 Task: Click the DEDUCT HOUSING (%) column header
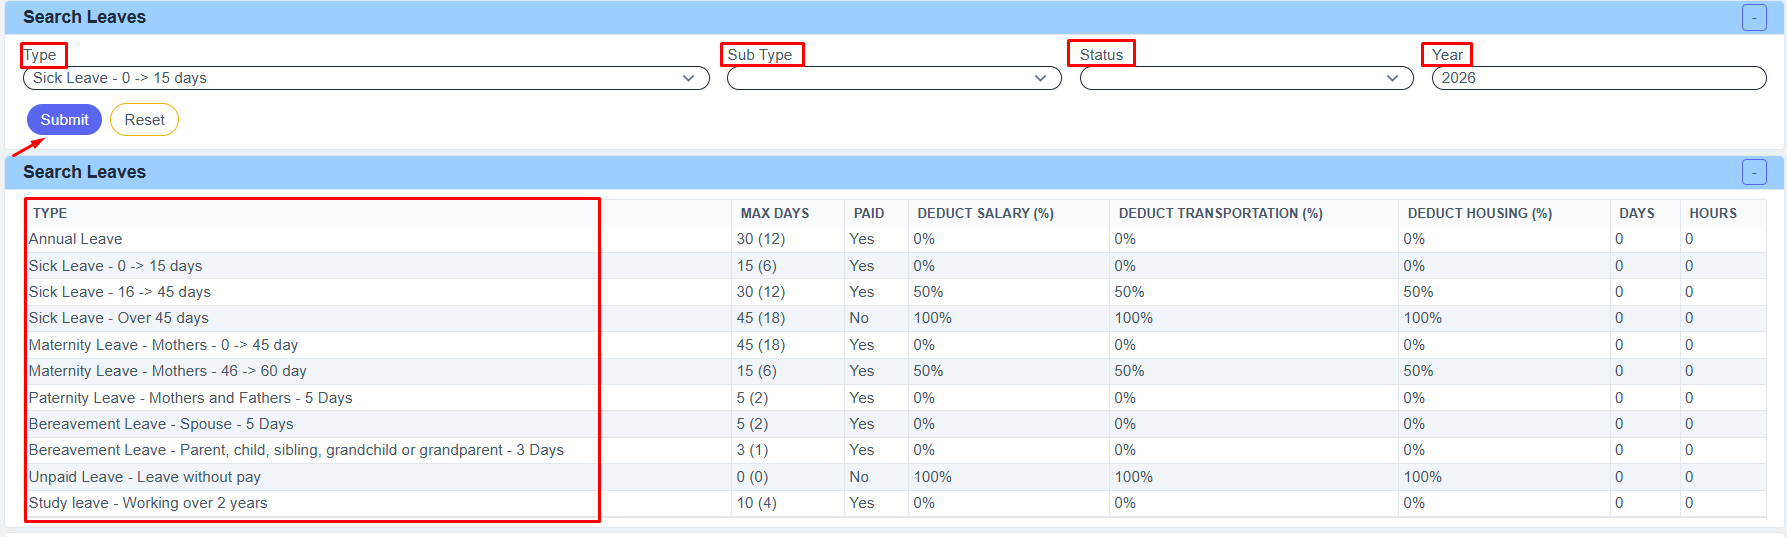click(1480, 213)
